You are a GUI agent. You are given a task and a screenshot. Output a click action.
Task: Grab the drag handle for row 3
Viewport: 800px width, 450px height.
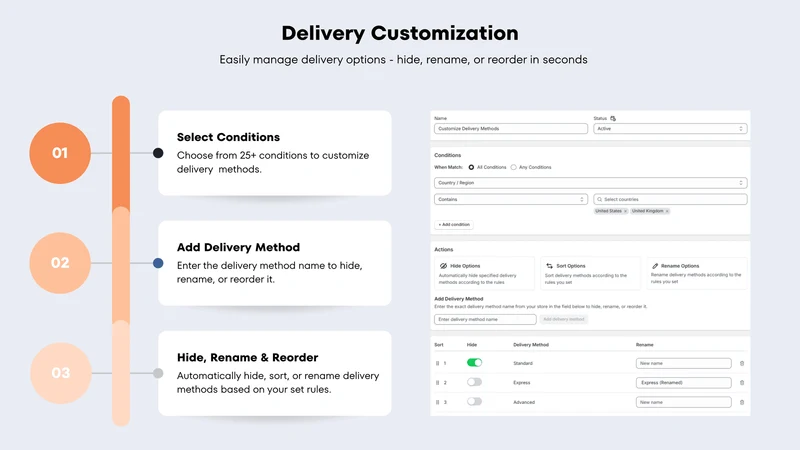coord(437,402)
